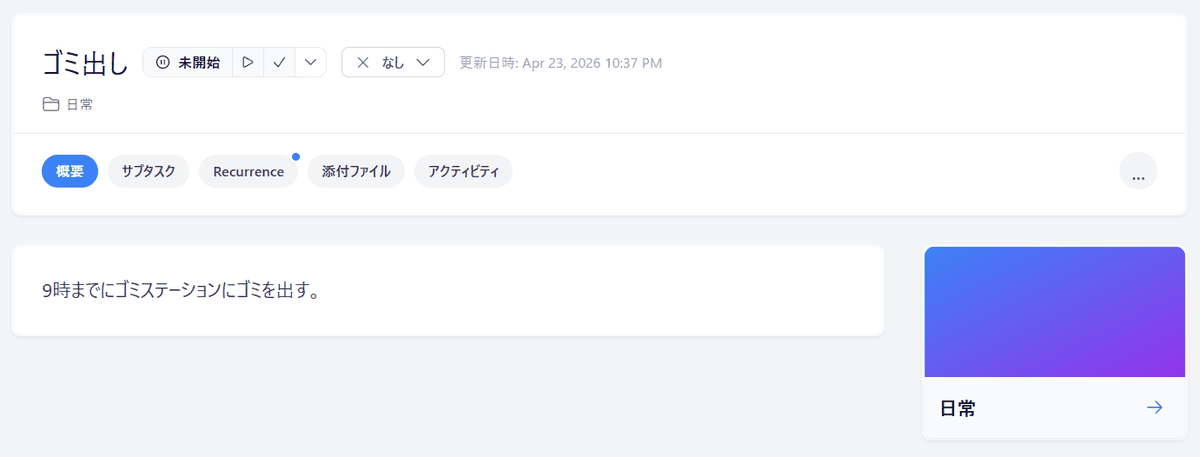Go to the アクティビティ tab

click(x=463, y=172)
